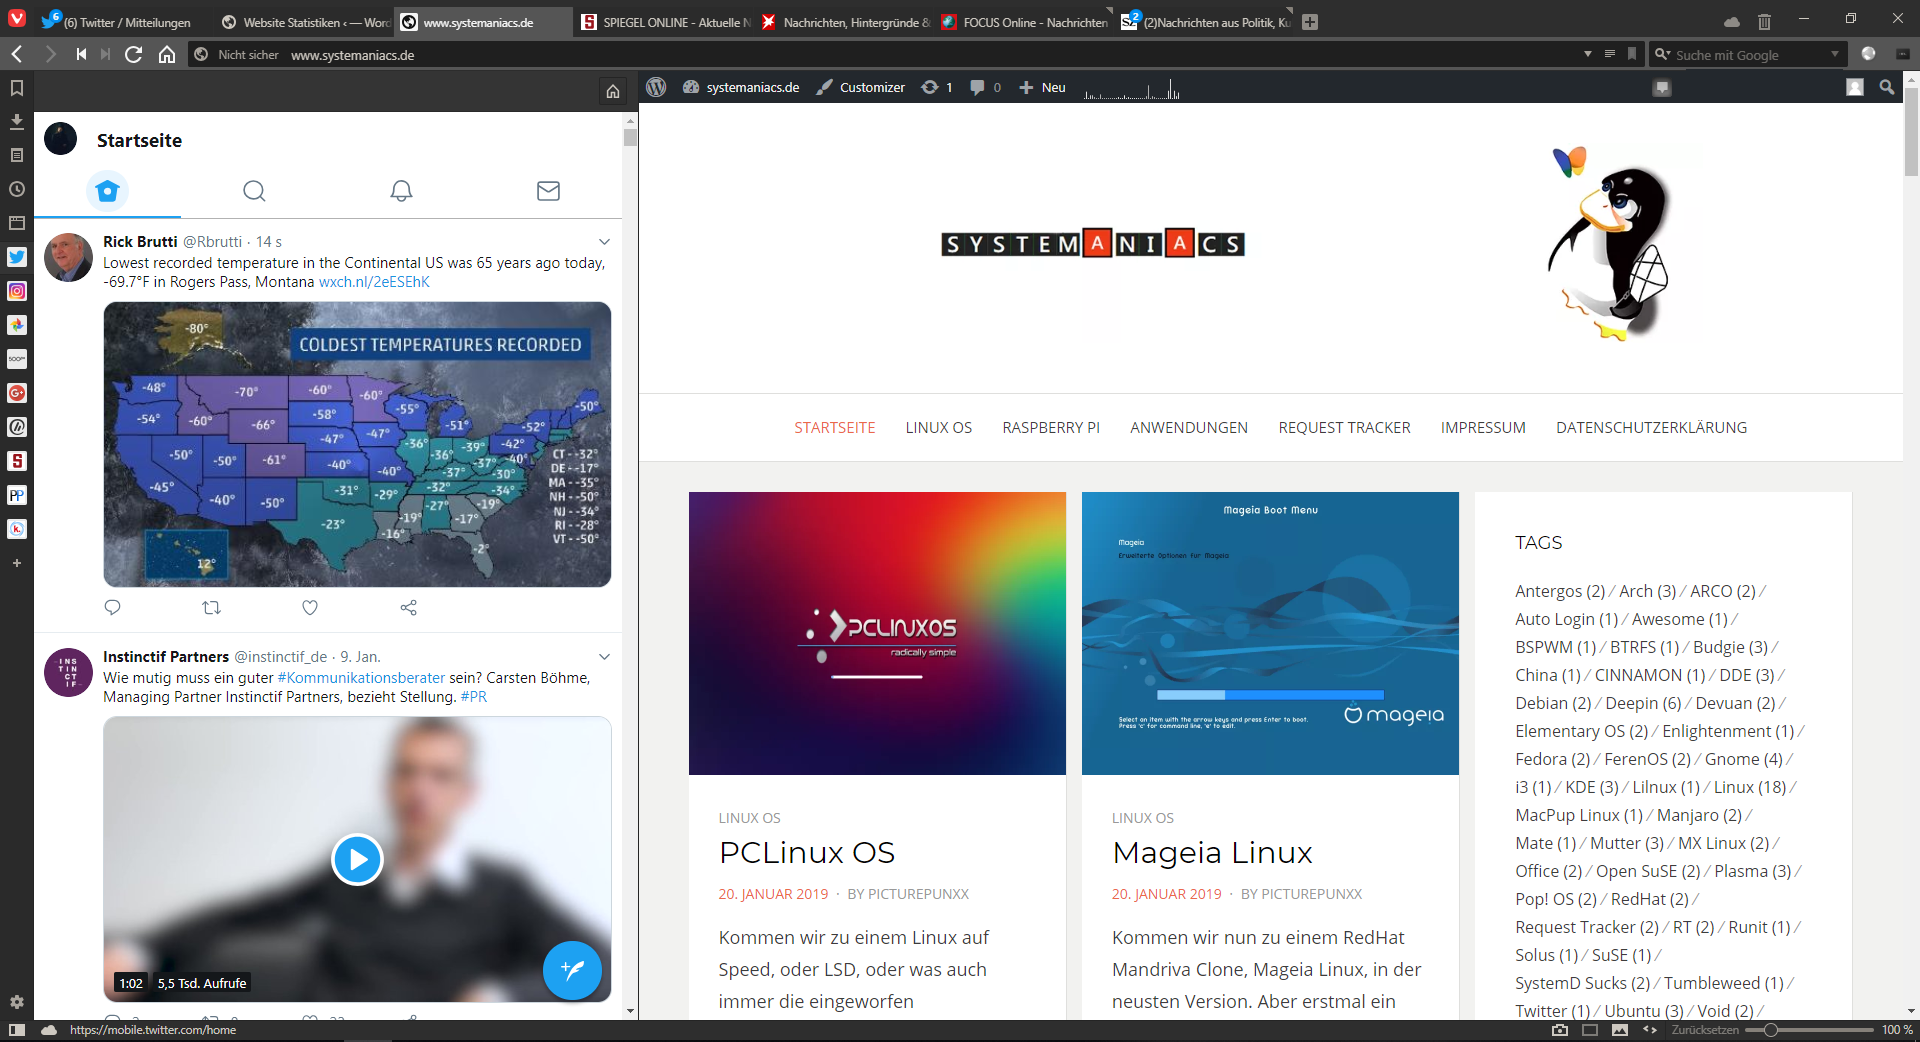The image size is (1920, 1042).
Task: Open the address bar history dropdown arrow
Action: [1588, 54]
